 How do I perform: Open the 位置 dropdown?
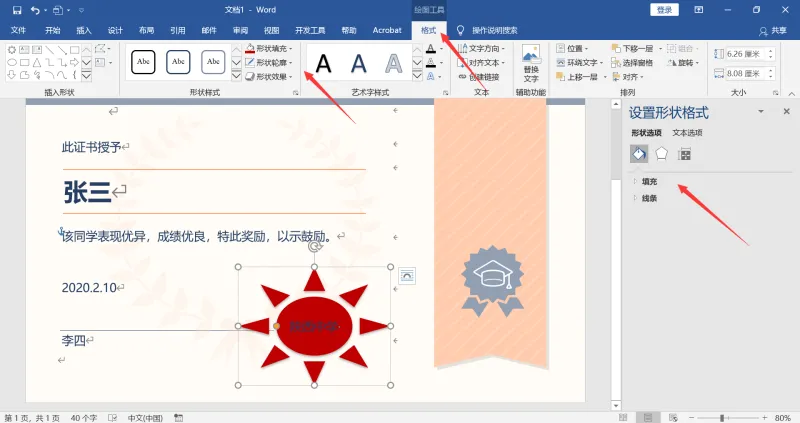pos(572,48)
